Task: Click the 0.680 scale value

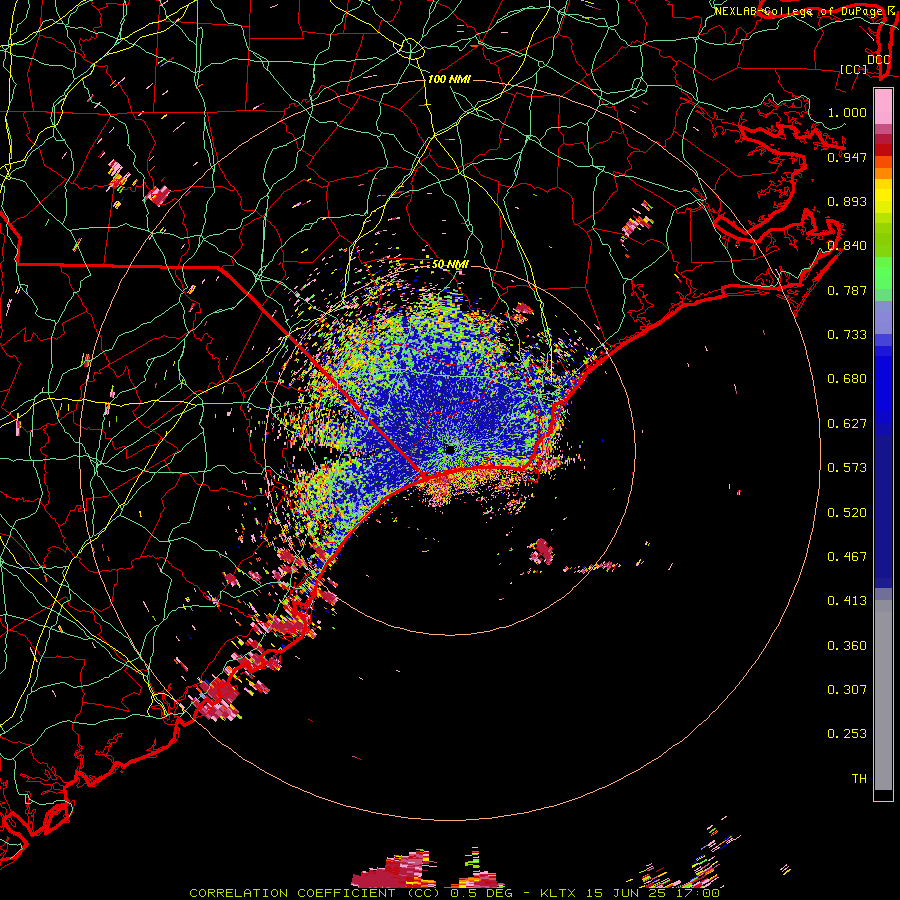Action: 847,379
